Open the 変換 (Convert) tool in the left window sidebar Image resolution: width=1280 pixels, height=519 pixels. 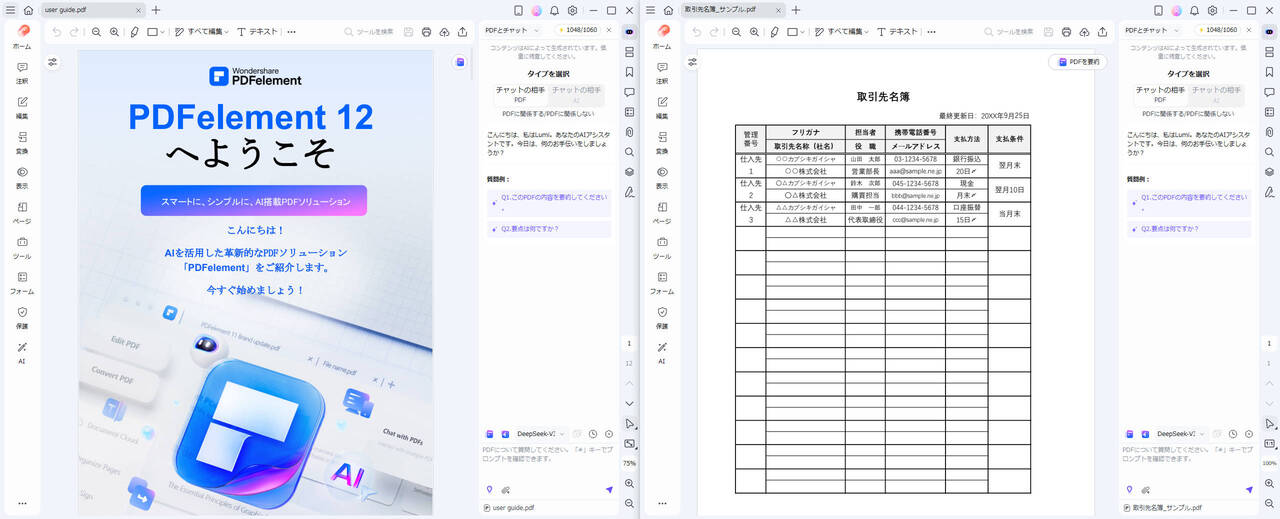pos(22,143)
